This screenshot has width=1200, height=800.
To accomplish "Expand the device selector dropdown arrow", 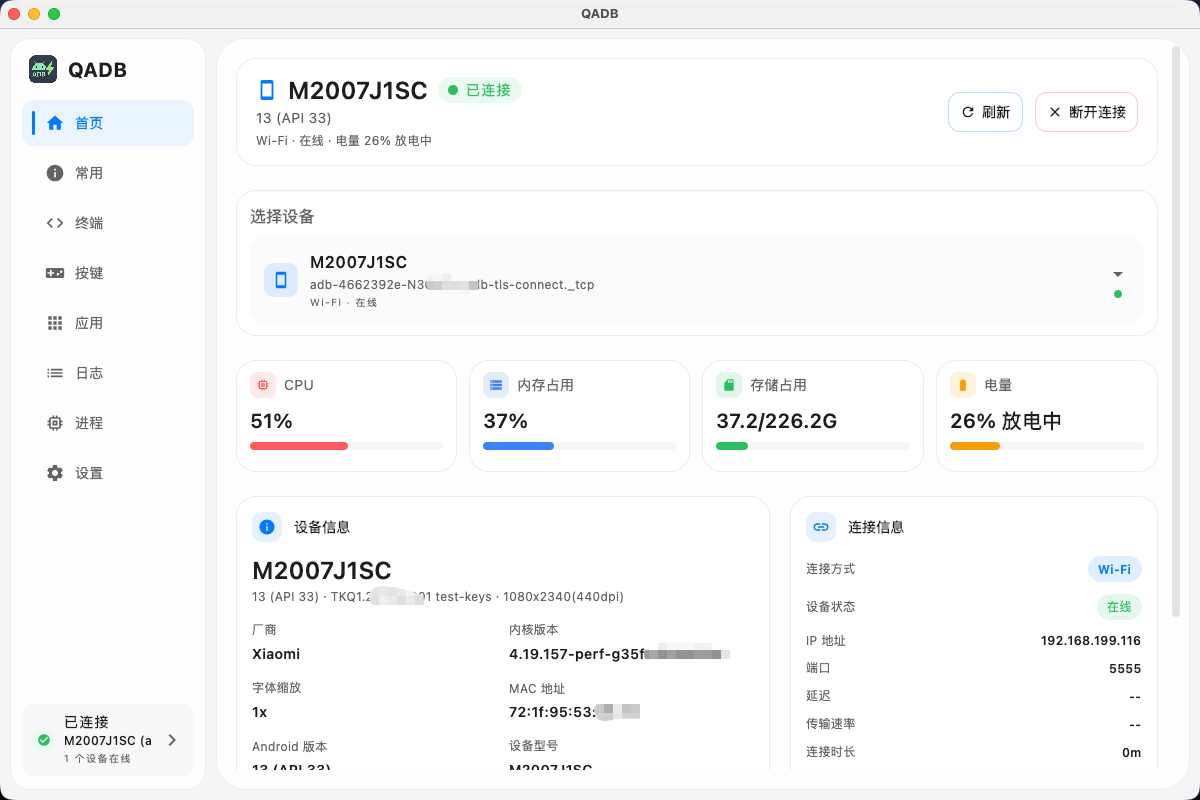I will click(x=1118, y=274).
